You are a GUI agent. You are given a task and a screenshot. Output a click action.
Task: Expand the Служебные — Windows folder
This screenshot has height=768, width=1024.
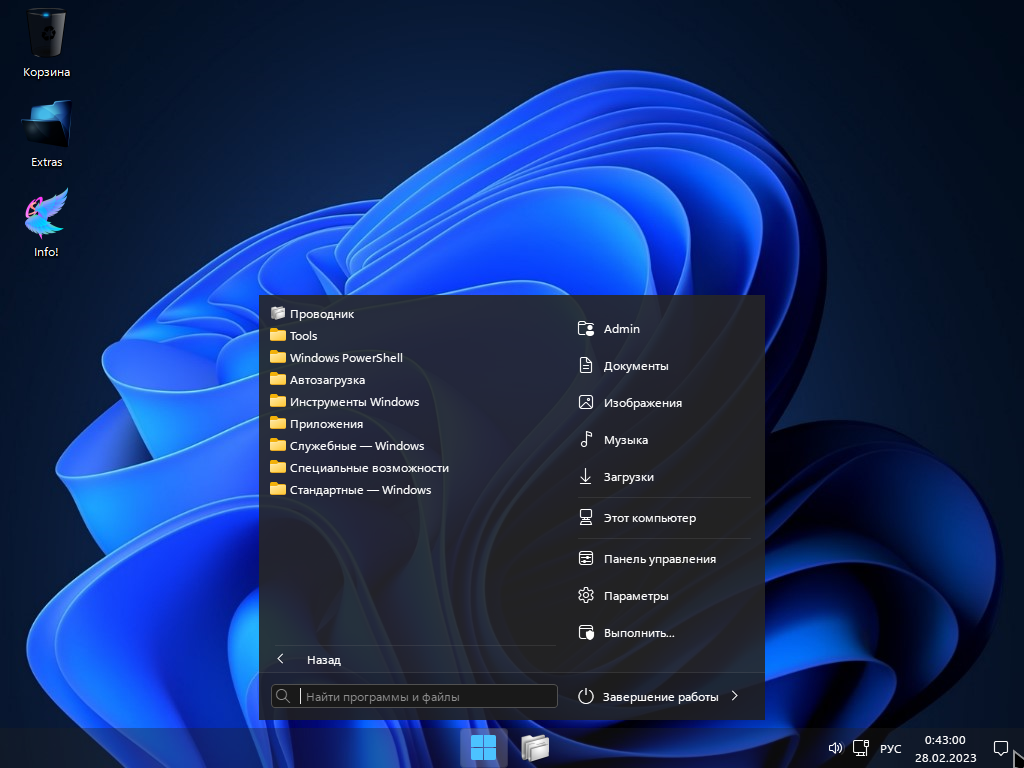tap(347, 446)
